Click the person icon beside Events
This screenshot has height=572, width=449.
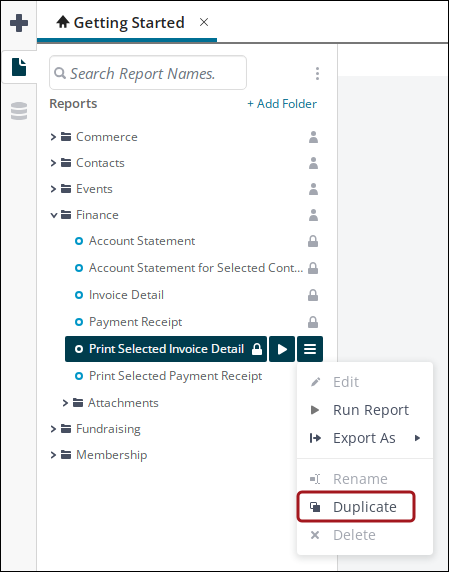[313, 189]
